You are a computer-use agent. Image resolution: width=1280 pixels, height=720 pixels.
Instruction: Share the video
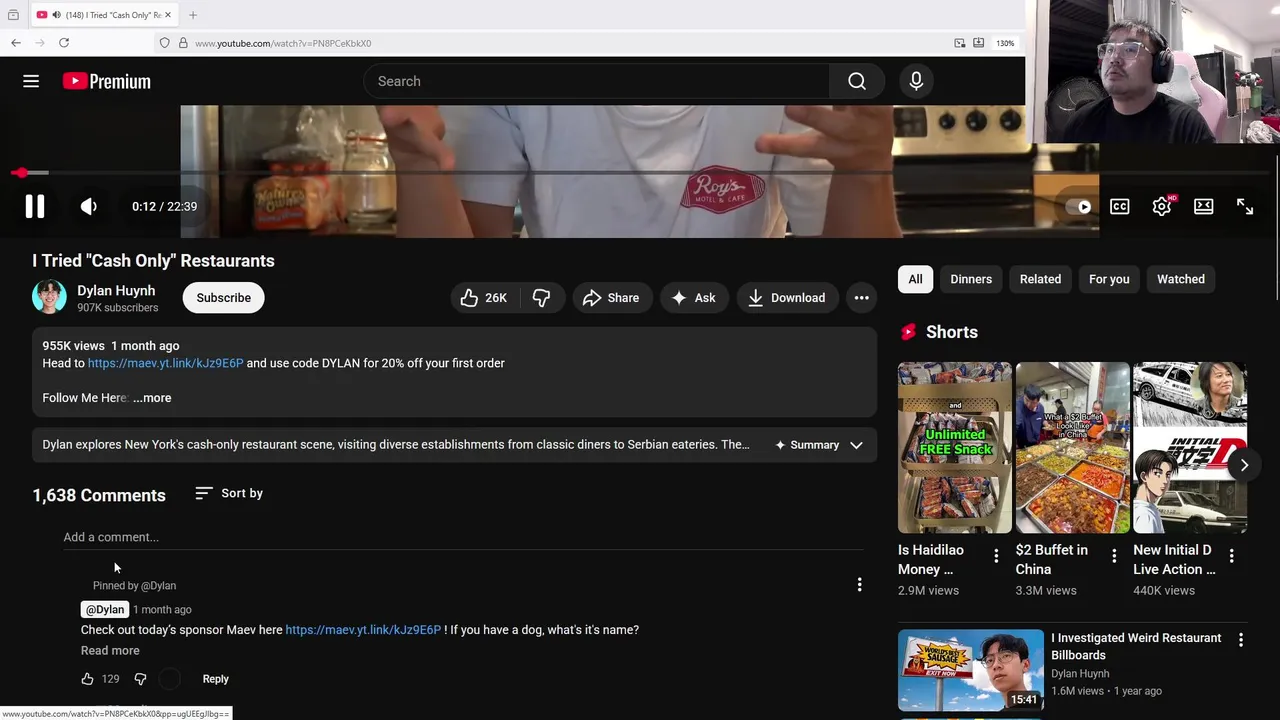pos(611,298)
